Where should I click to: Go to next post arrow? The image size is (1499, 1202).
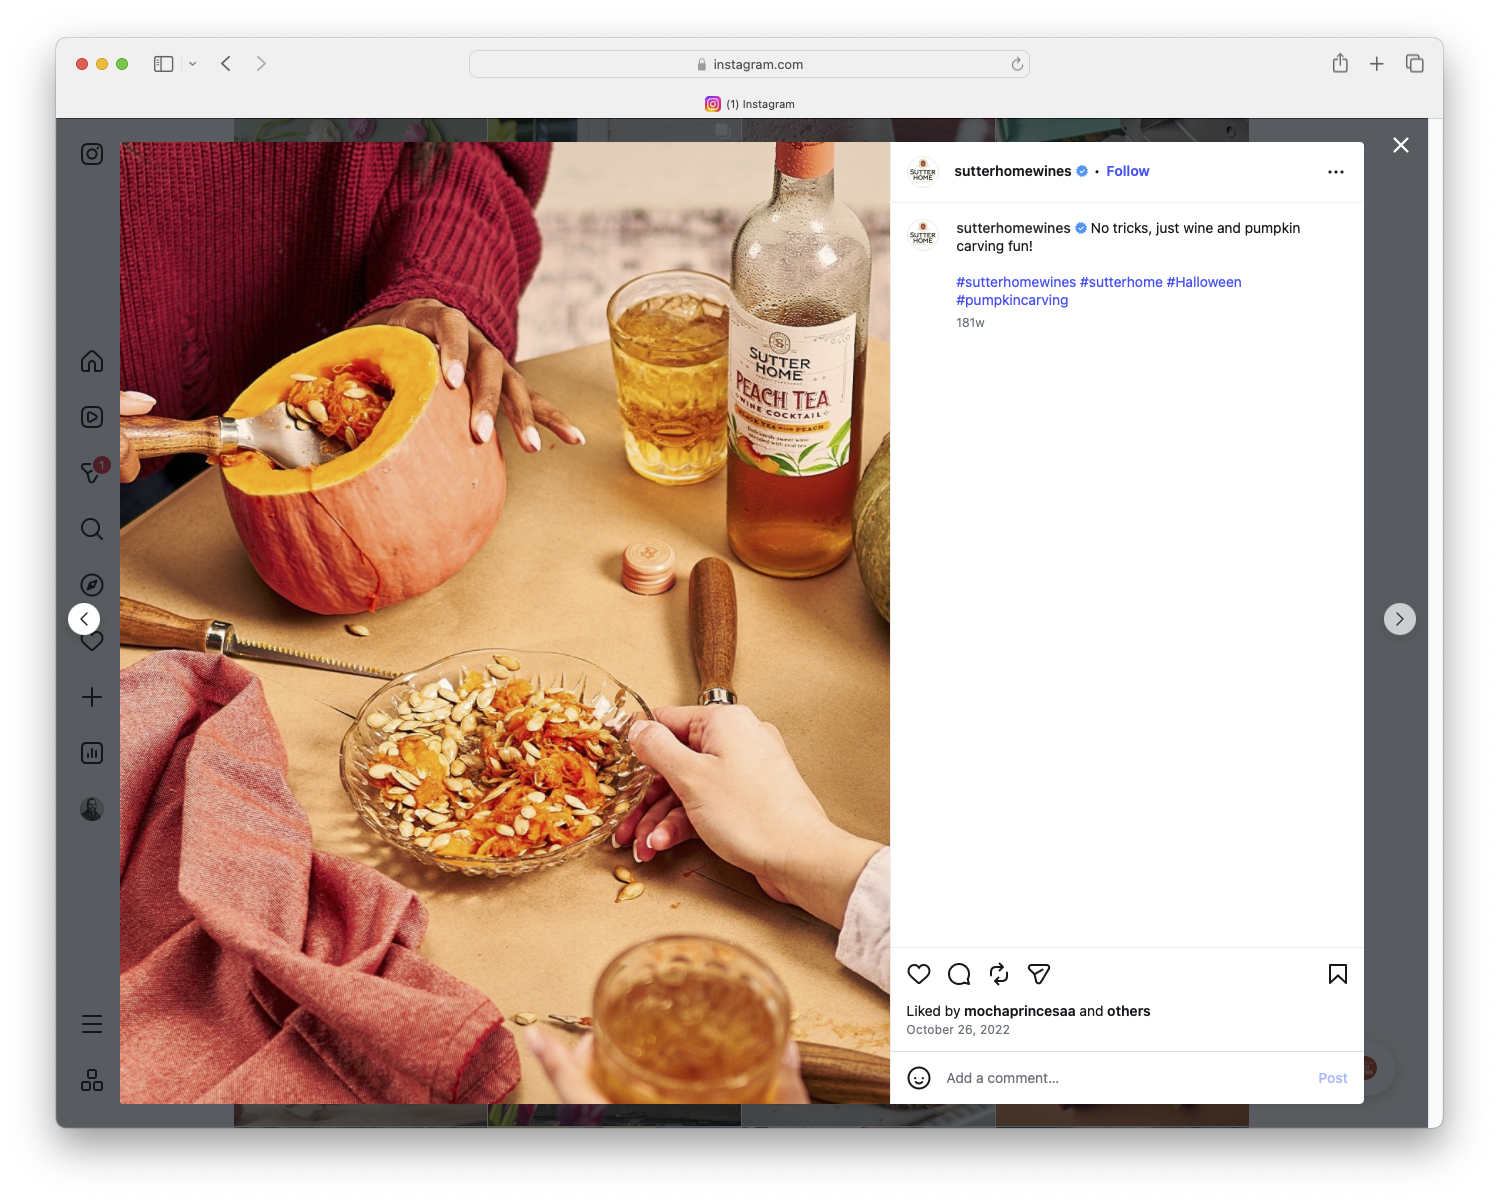click(x=1400, y=619)
